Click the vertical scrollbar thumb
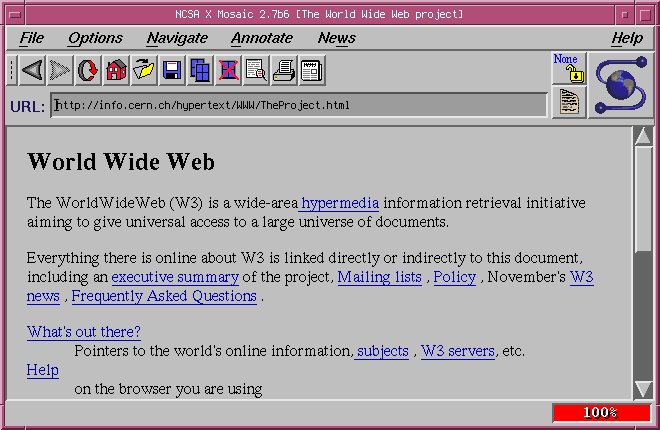The width and height of the screenshot is (660, 430). coord(643,199)
